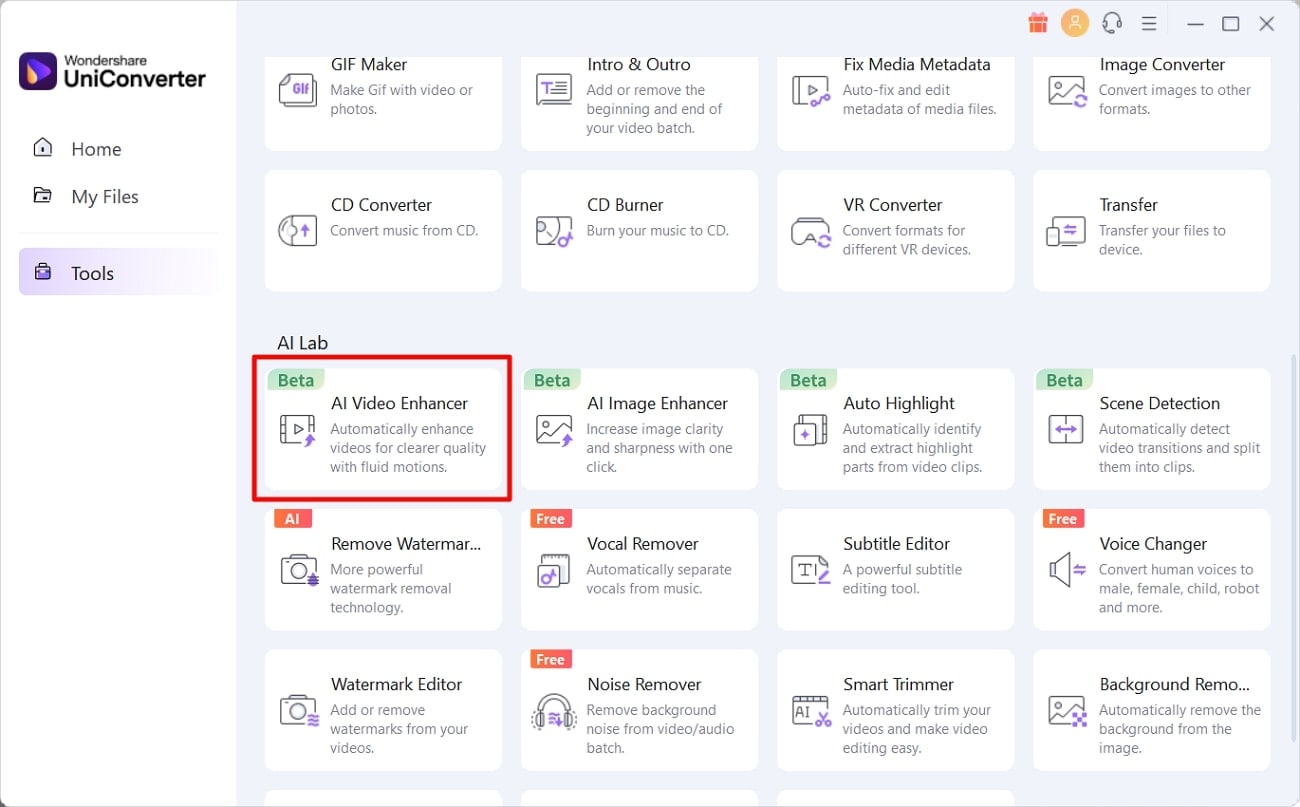Viewport: 1300px width, 807px height.
Task: Click text 'Burn your music to CD.'
Action: point(657,230)
